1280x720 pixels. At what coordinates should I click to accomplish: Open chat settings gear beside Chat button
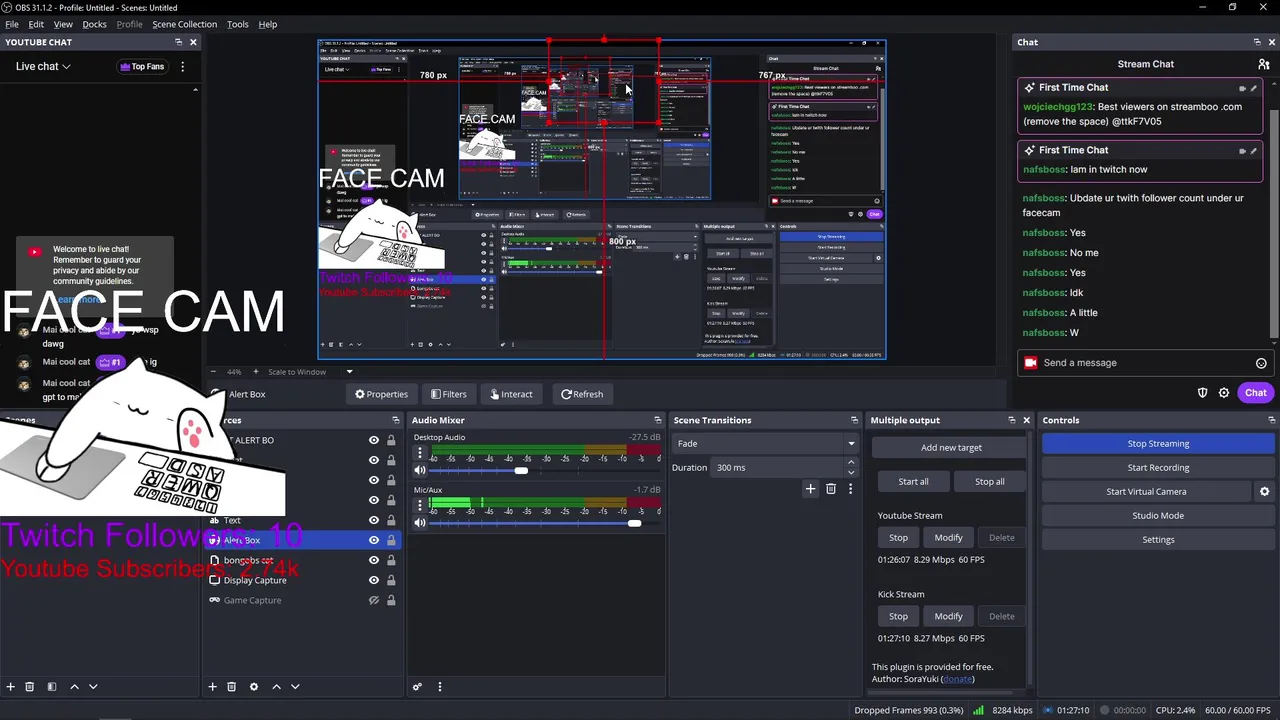point(1224,393)
